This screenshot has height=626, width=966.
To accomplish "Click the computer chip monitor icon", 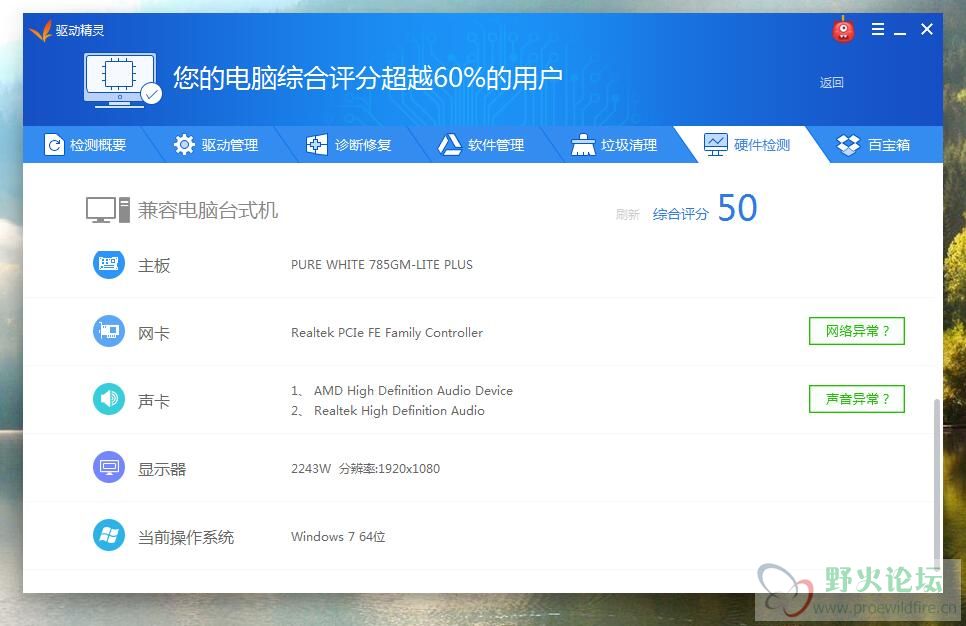I will tap(123, 81).
